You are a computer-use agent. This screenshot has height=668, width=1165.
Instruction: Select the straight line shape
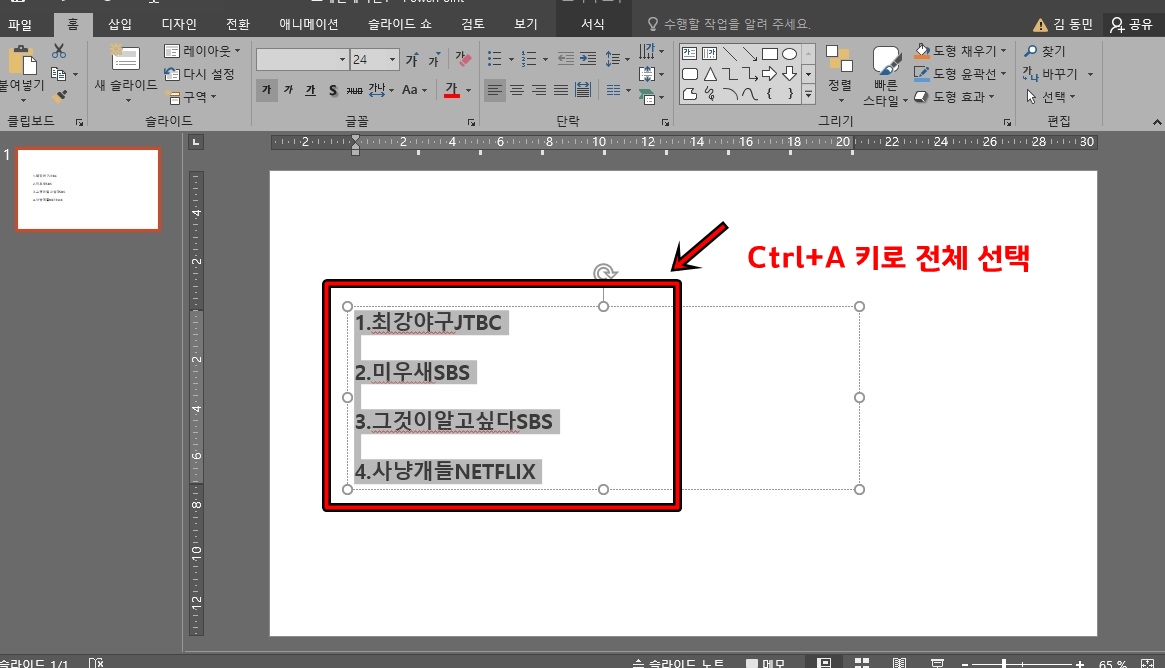pos(730,54)
